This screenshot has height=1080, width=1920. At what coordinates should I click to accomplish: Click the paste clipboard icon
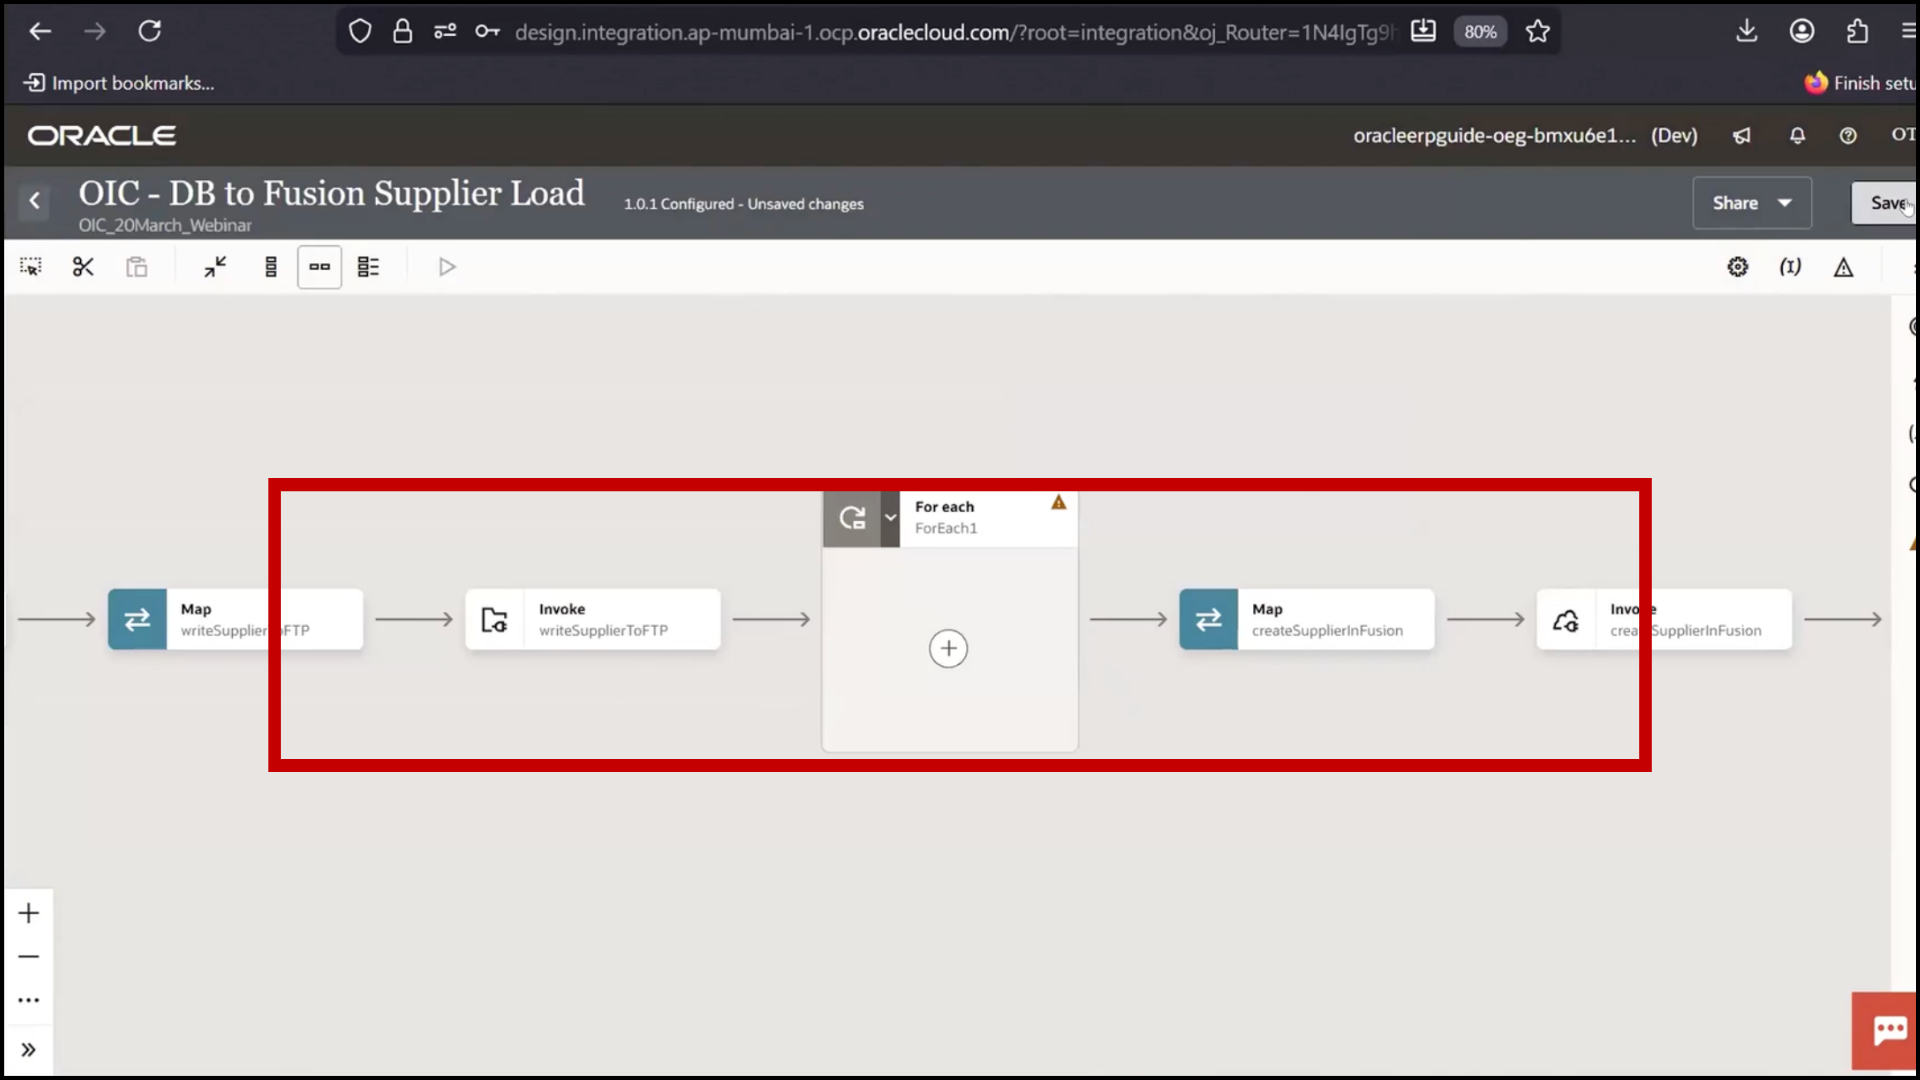[x=137, y=267]
